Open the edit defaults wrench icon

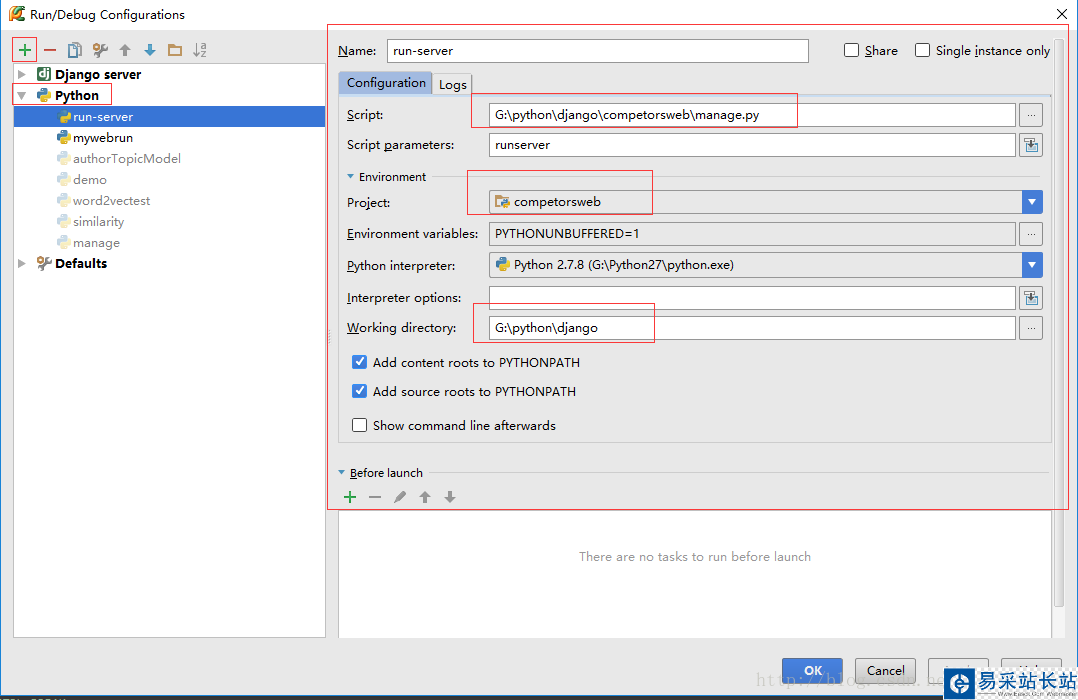(x=100, y=50)
